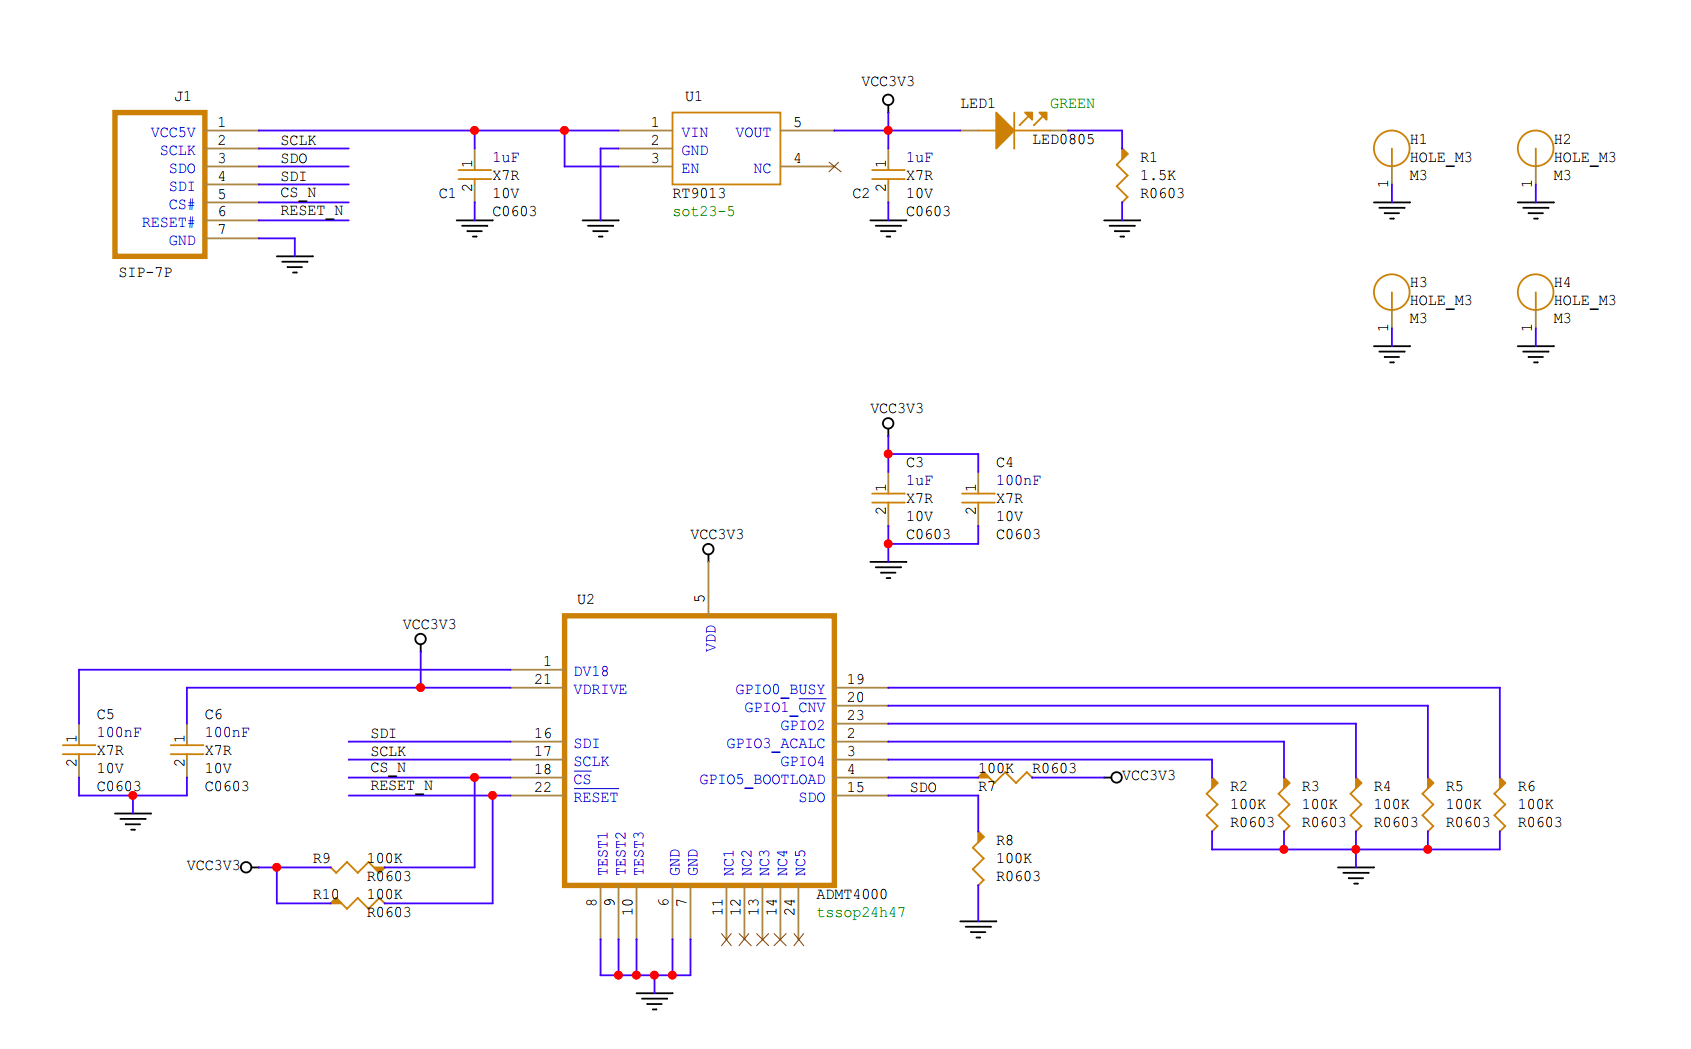Select the ground symbol under R8
This screenshot has height=1049, width=1691.
pos(978,928)
